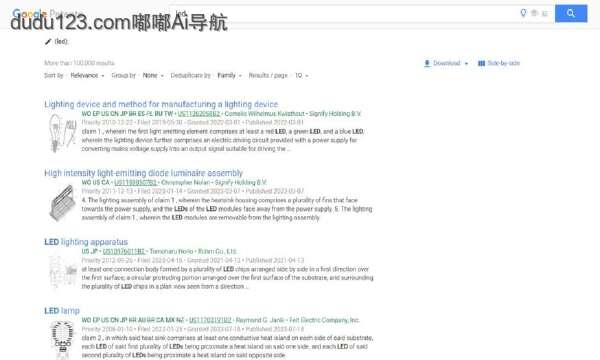Screen dimensions: 600x360
Task: Expand the Download options caret
Action: click(x=466, y=64)
